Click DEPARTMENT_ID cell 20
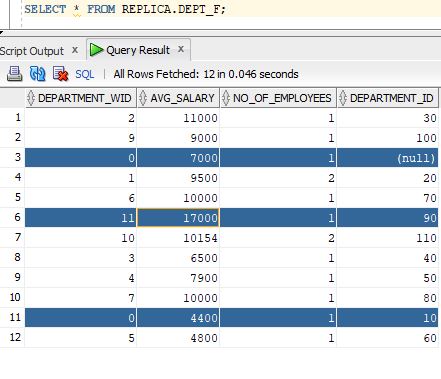Viewport: 441px width, 379px height. tap(388, 178)
